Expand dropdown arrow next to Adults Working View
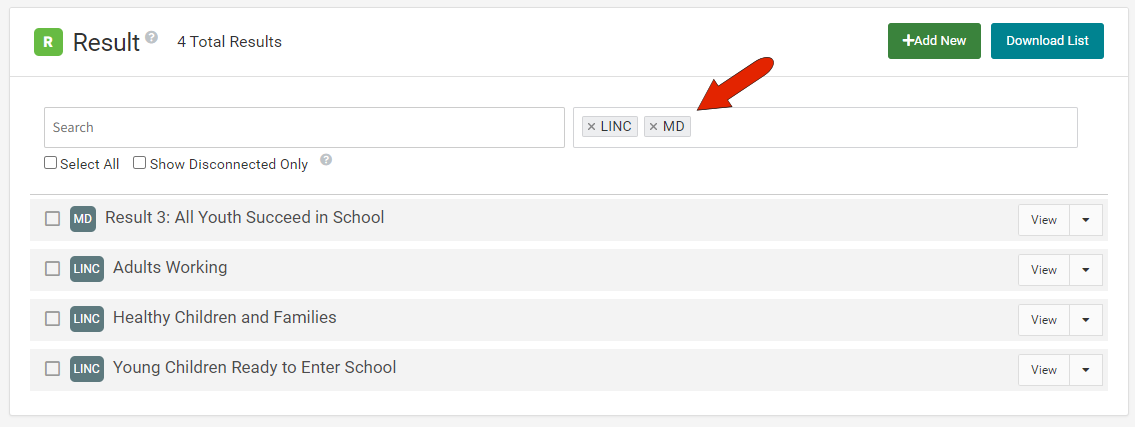 1086,270
